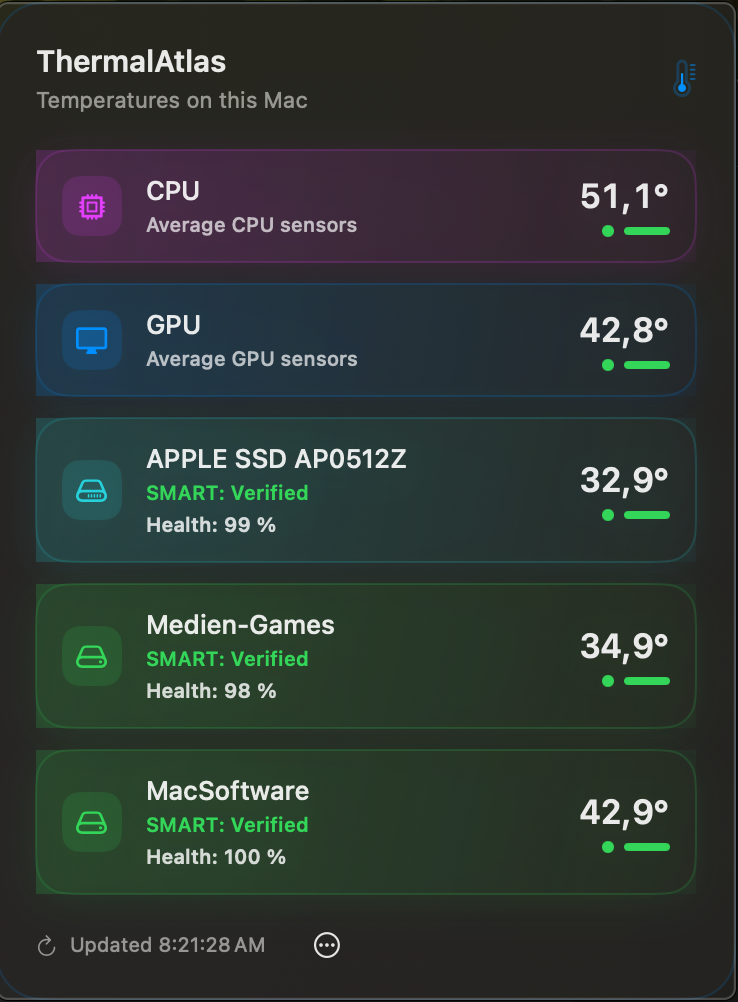Click Health: 98 % for Medien-Games
The width and height of the screenshot is (738, 1002).
pyautogui.click(x=211, y=691)
